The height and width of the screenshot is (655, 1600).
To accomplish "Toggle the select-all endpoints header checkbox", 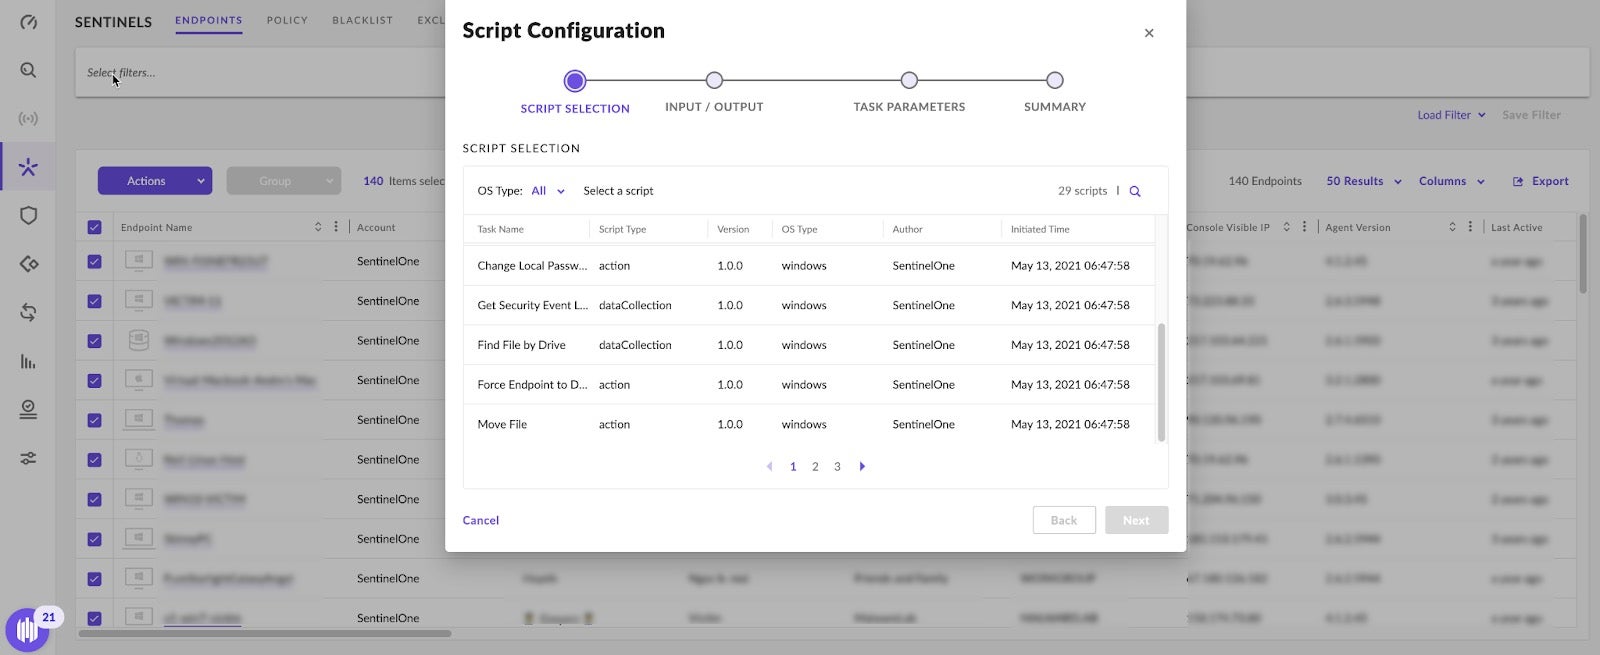I will (94, 227).
